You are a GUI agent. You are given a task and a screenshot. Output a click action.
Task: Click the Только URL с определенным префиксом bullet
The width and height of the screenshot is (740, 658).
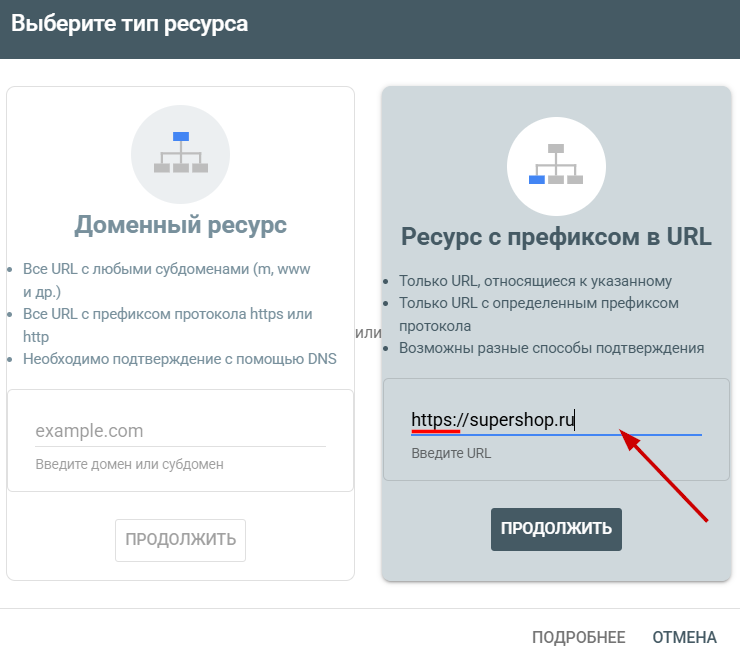[x=538, y=314]
